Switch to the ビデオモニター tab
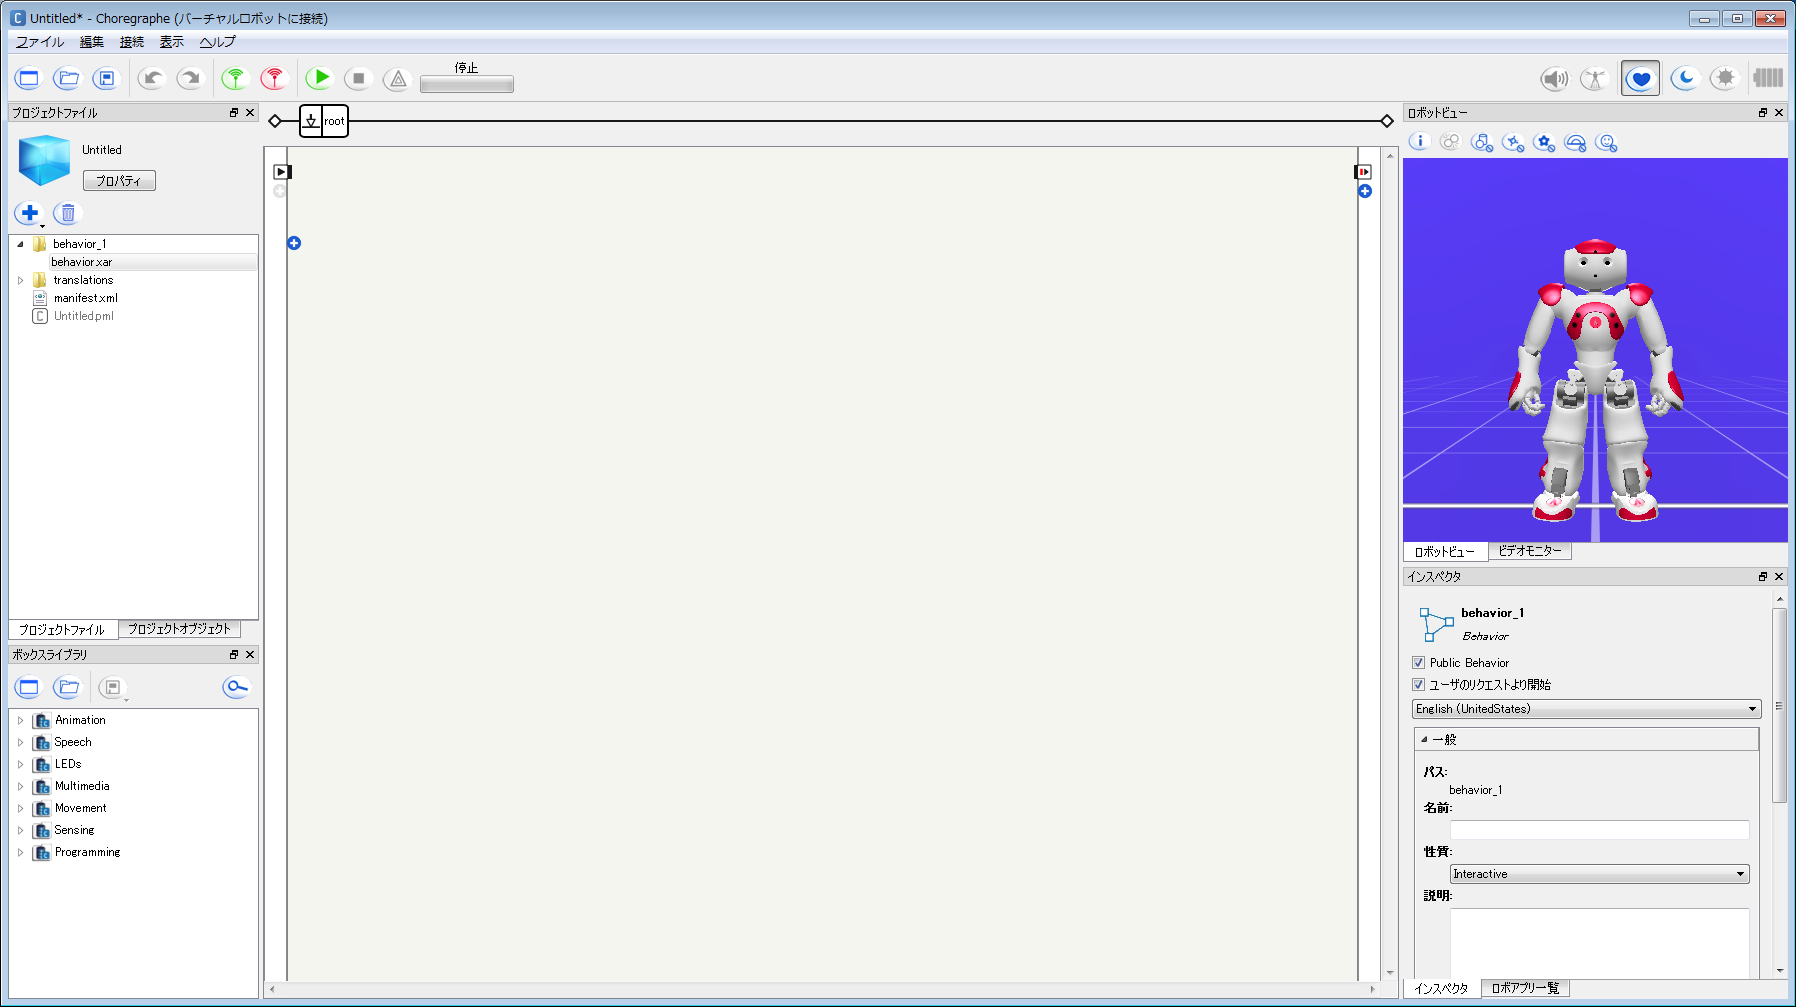The image size is (1796, 1007). click(1529, 551)
